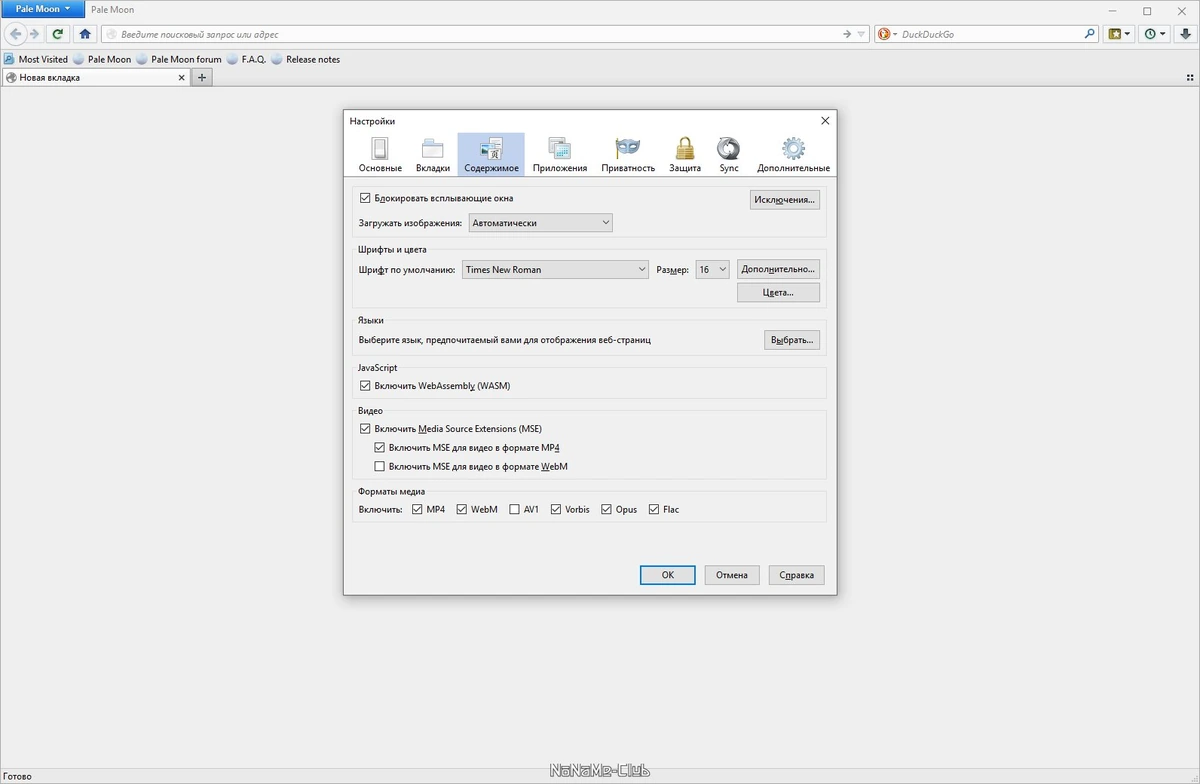Open the Downloads arrow button

coord(1185,34)
